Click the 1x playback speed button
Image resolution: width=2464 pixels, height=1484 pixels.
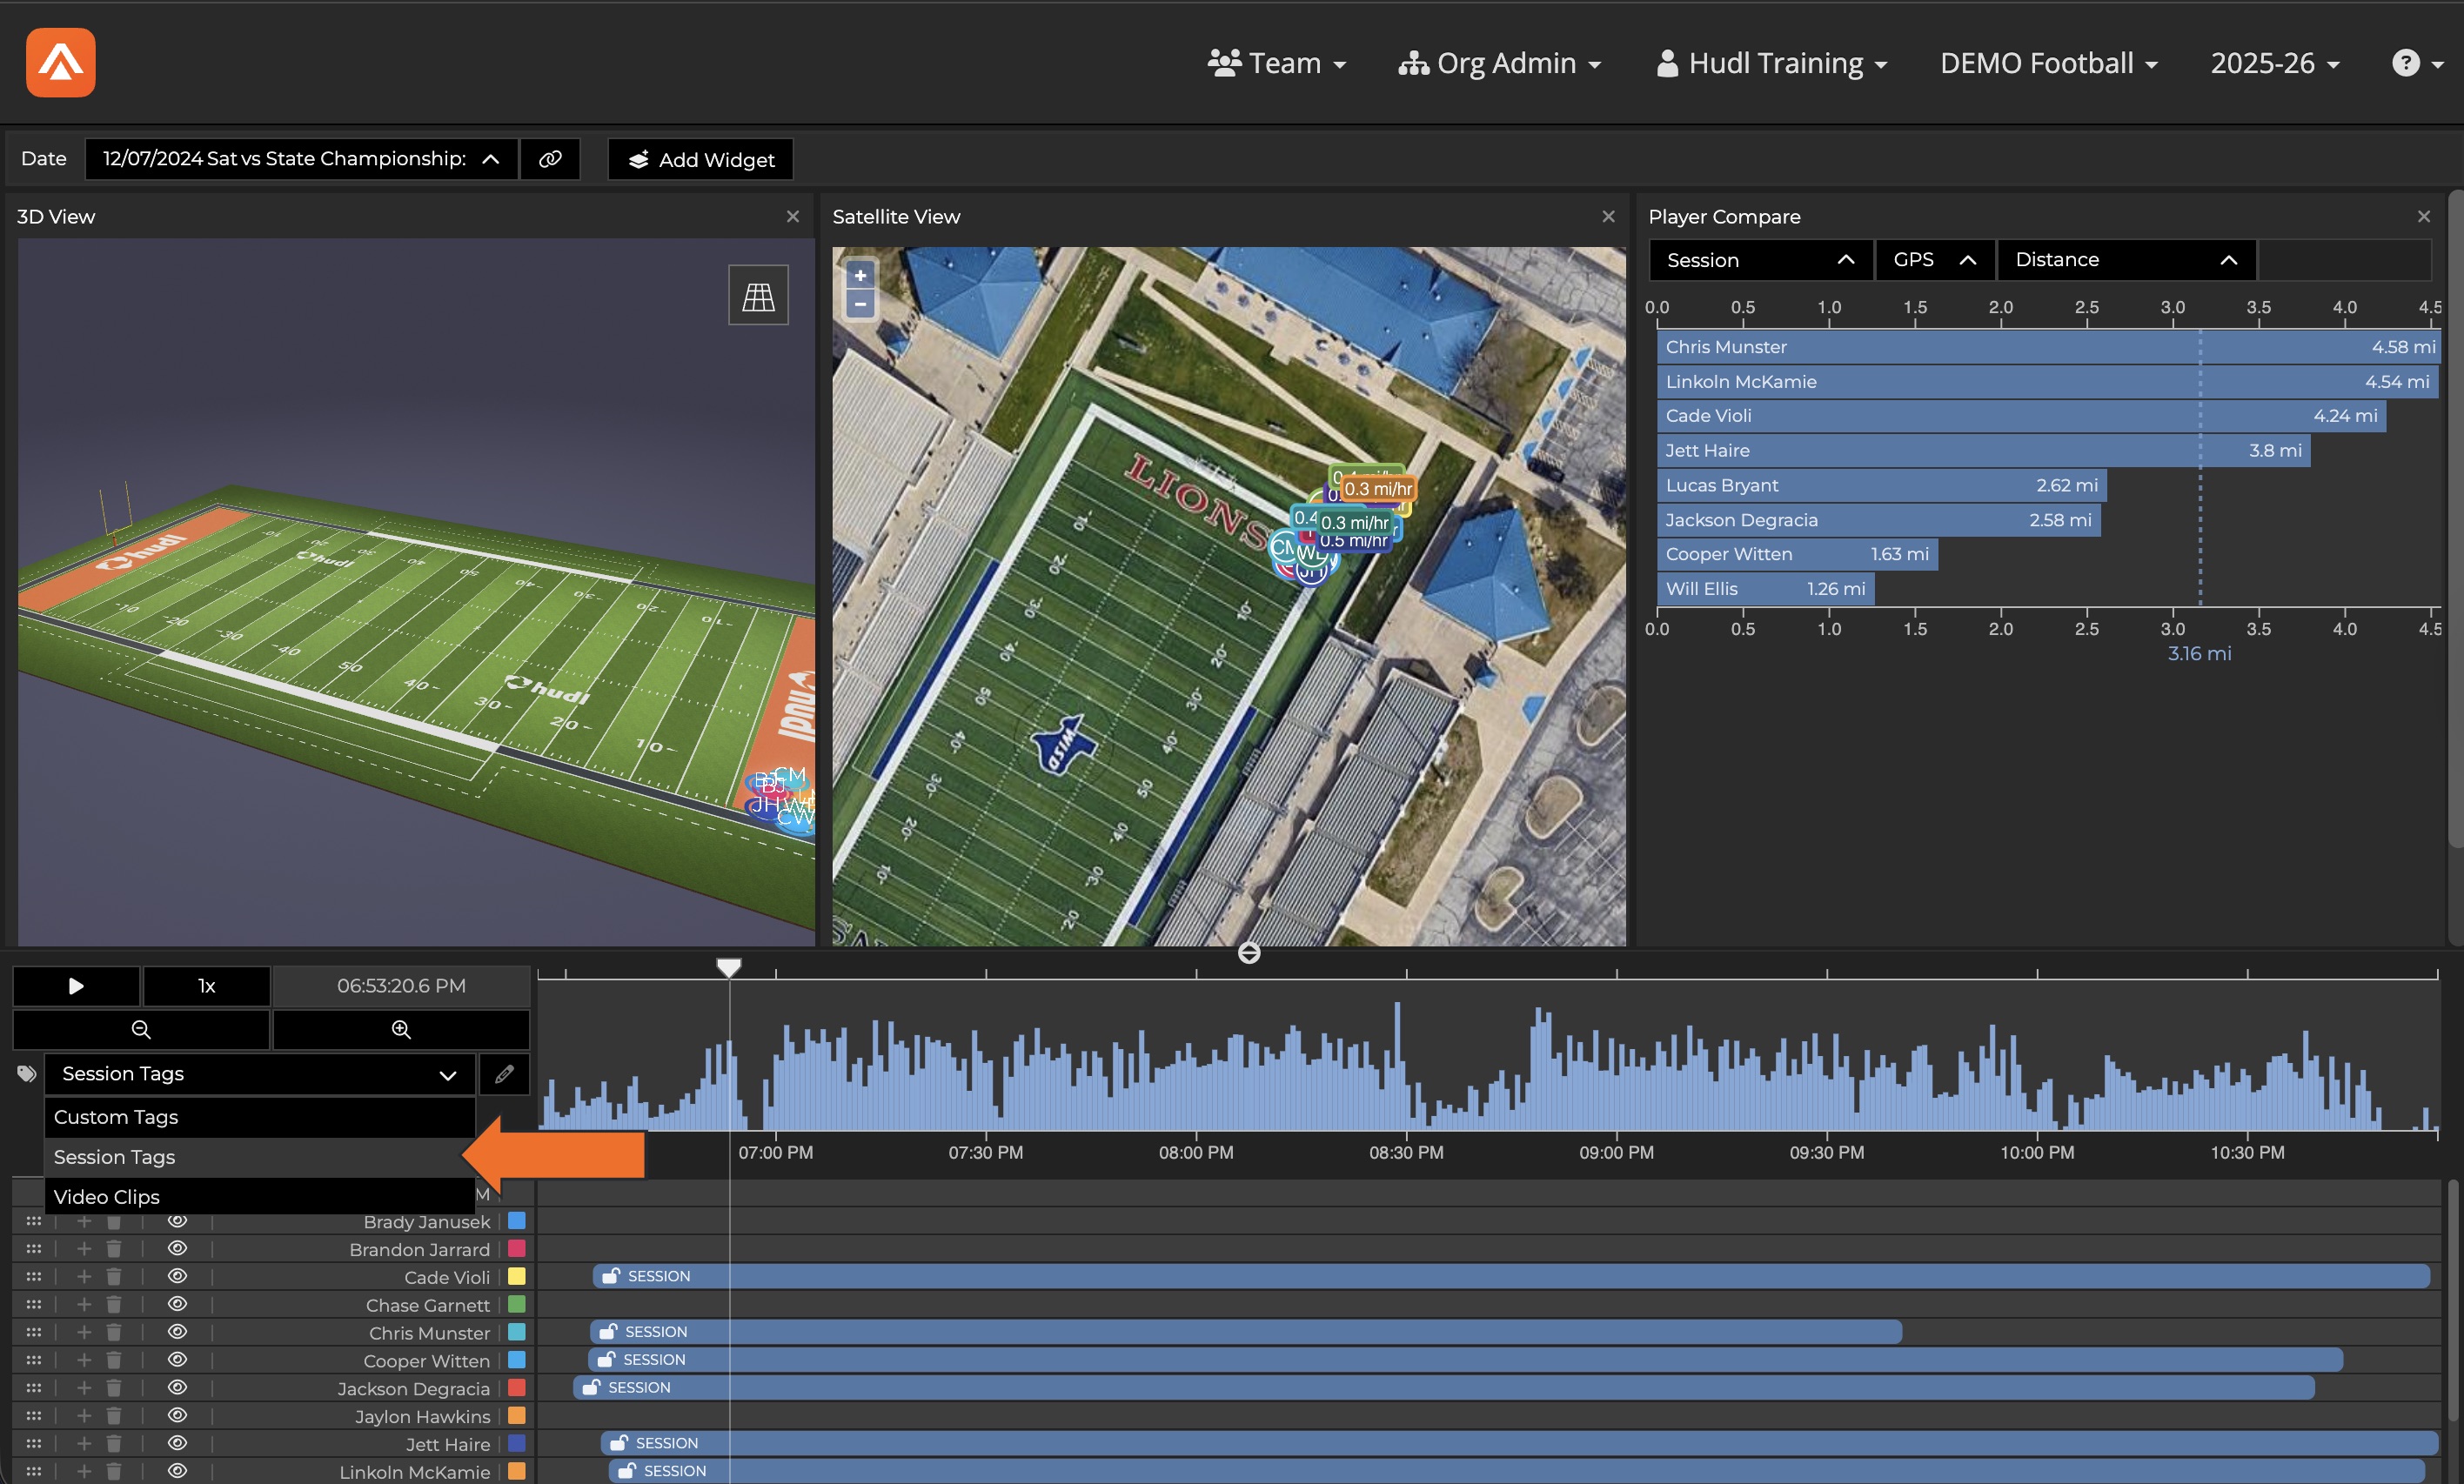pos(207,986)
